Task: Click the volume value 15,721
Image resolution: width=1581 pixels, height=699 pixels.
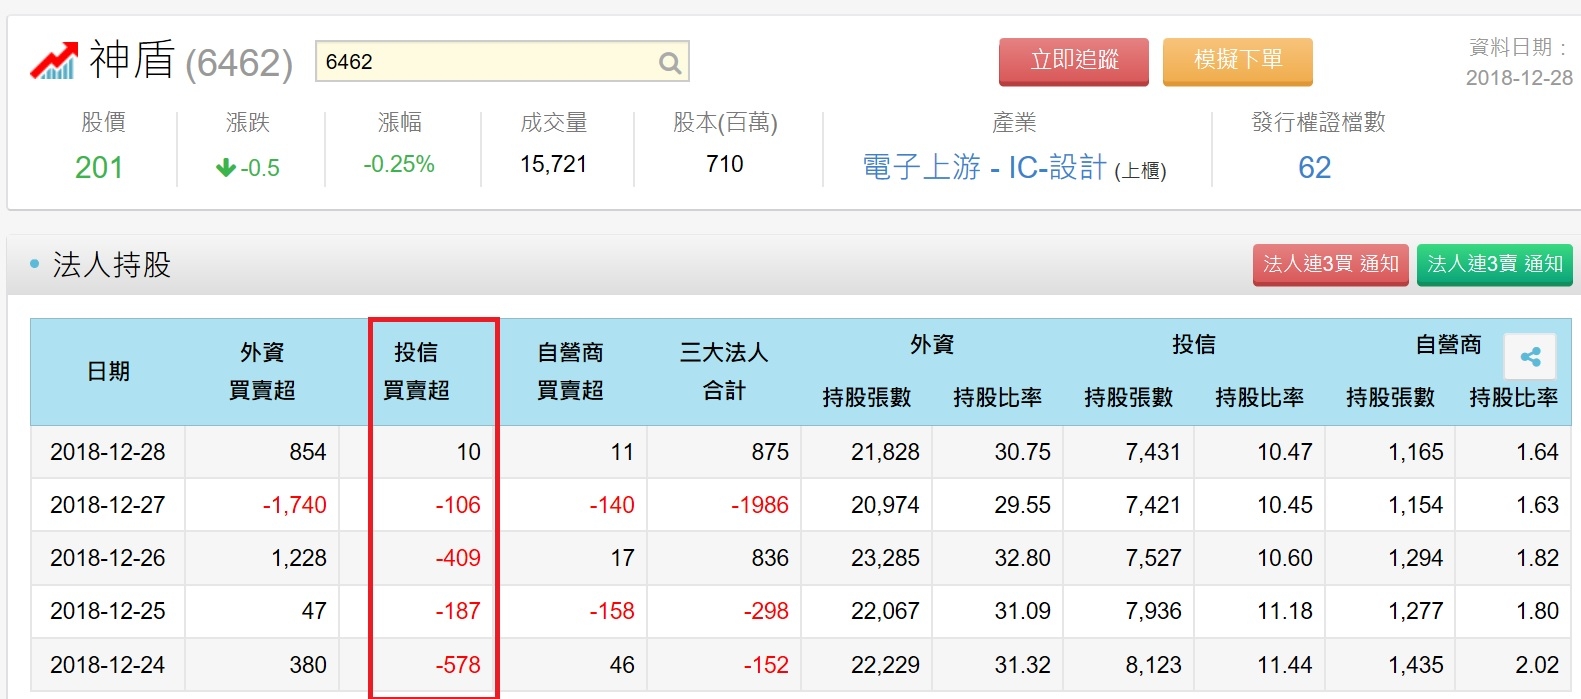Action: click(x=553, y=164)
